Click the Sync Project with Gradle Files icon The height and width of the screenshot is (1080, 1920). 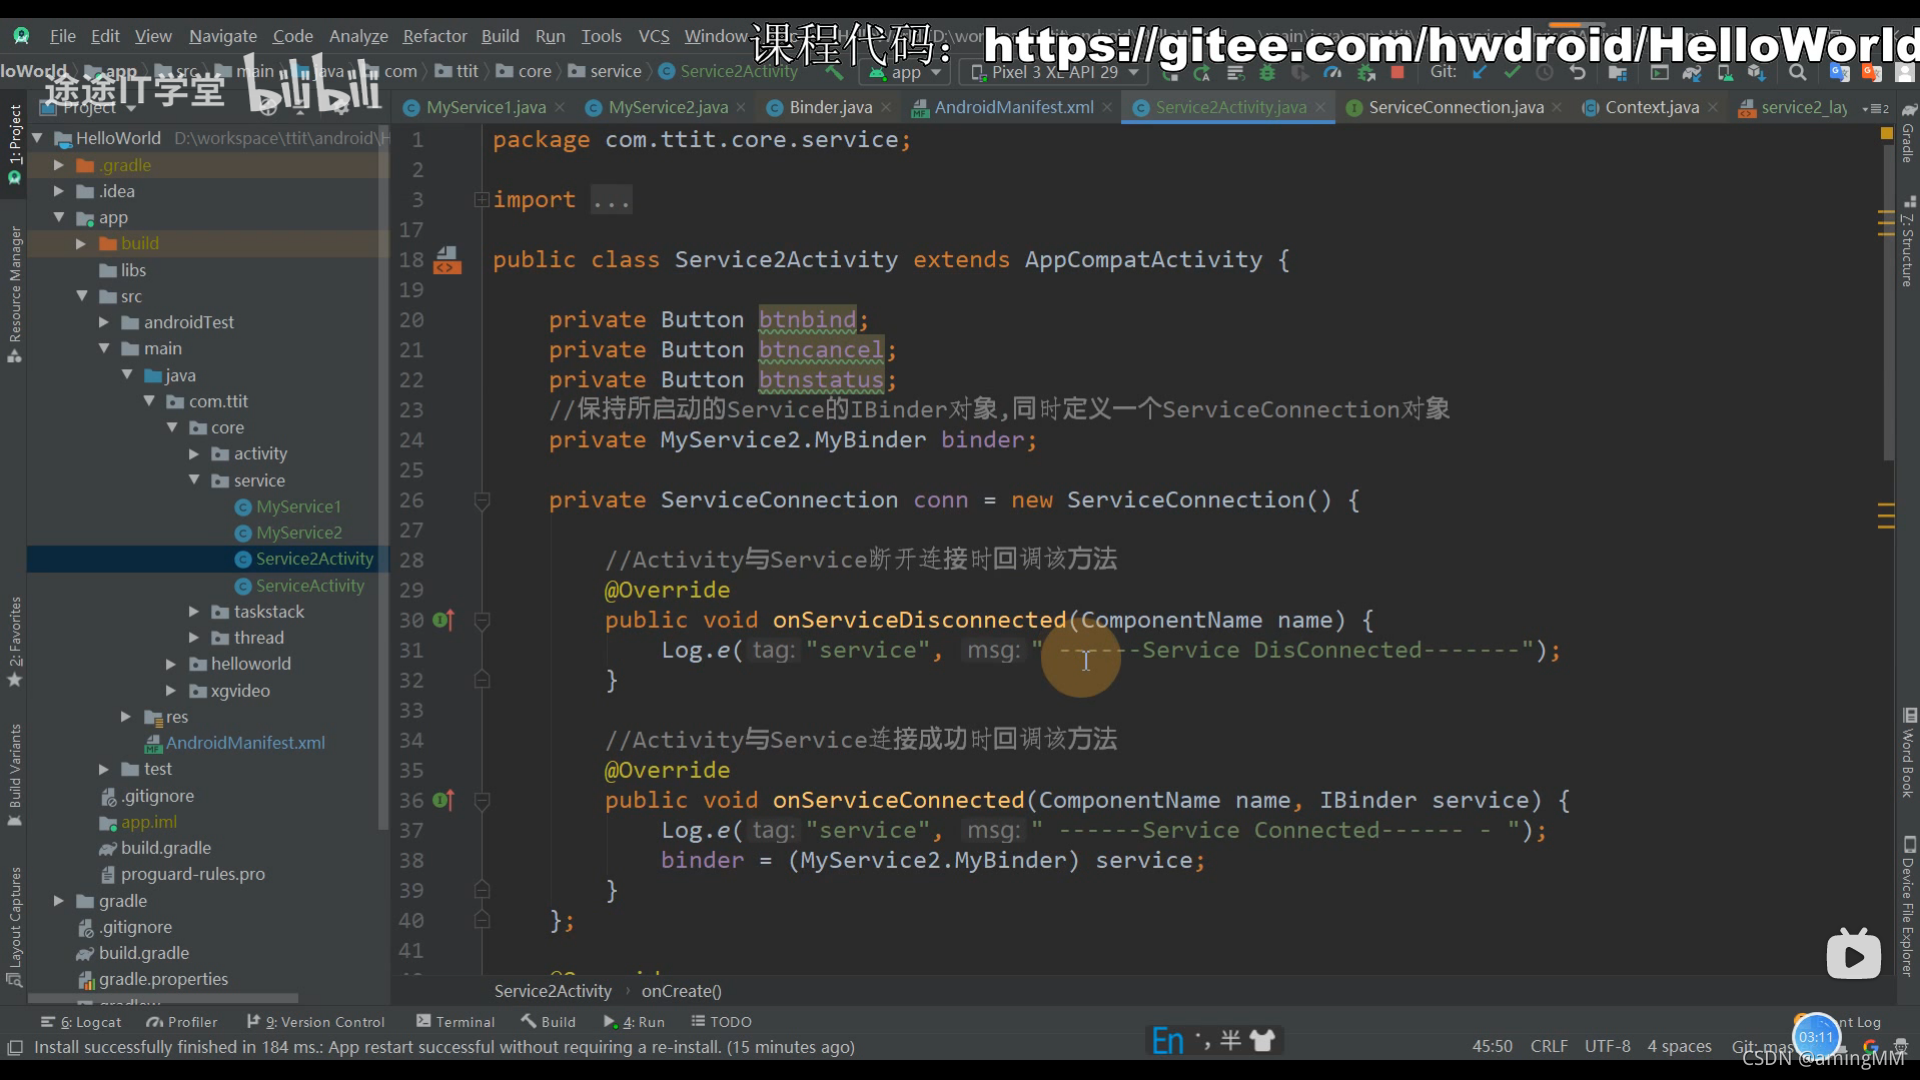(1692, 72)
